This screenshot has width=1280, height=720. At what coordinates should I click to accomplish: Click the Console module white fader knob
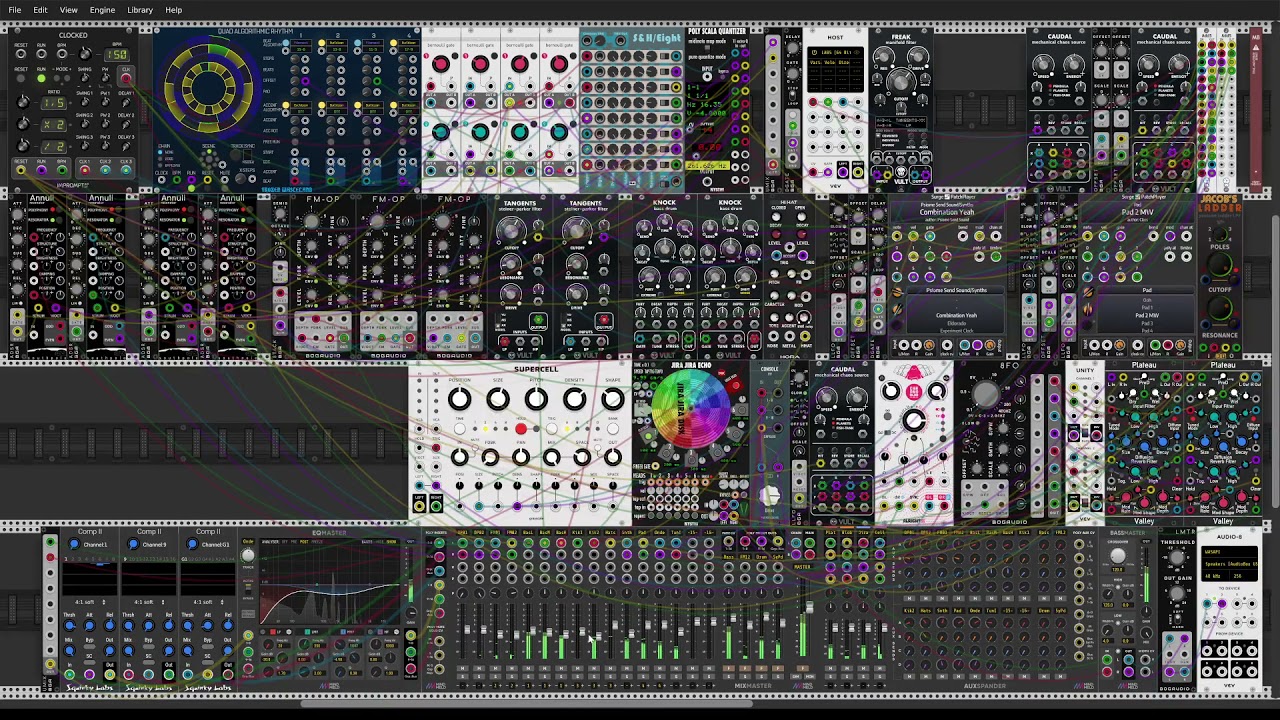(769, 495)
